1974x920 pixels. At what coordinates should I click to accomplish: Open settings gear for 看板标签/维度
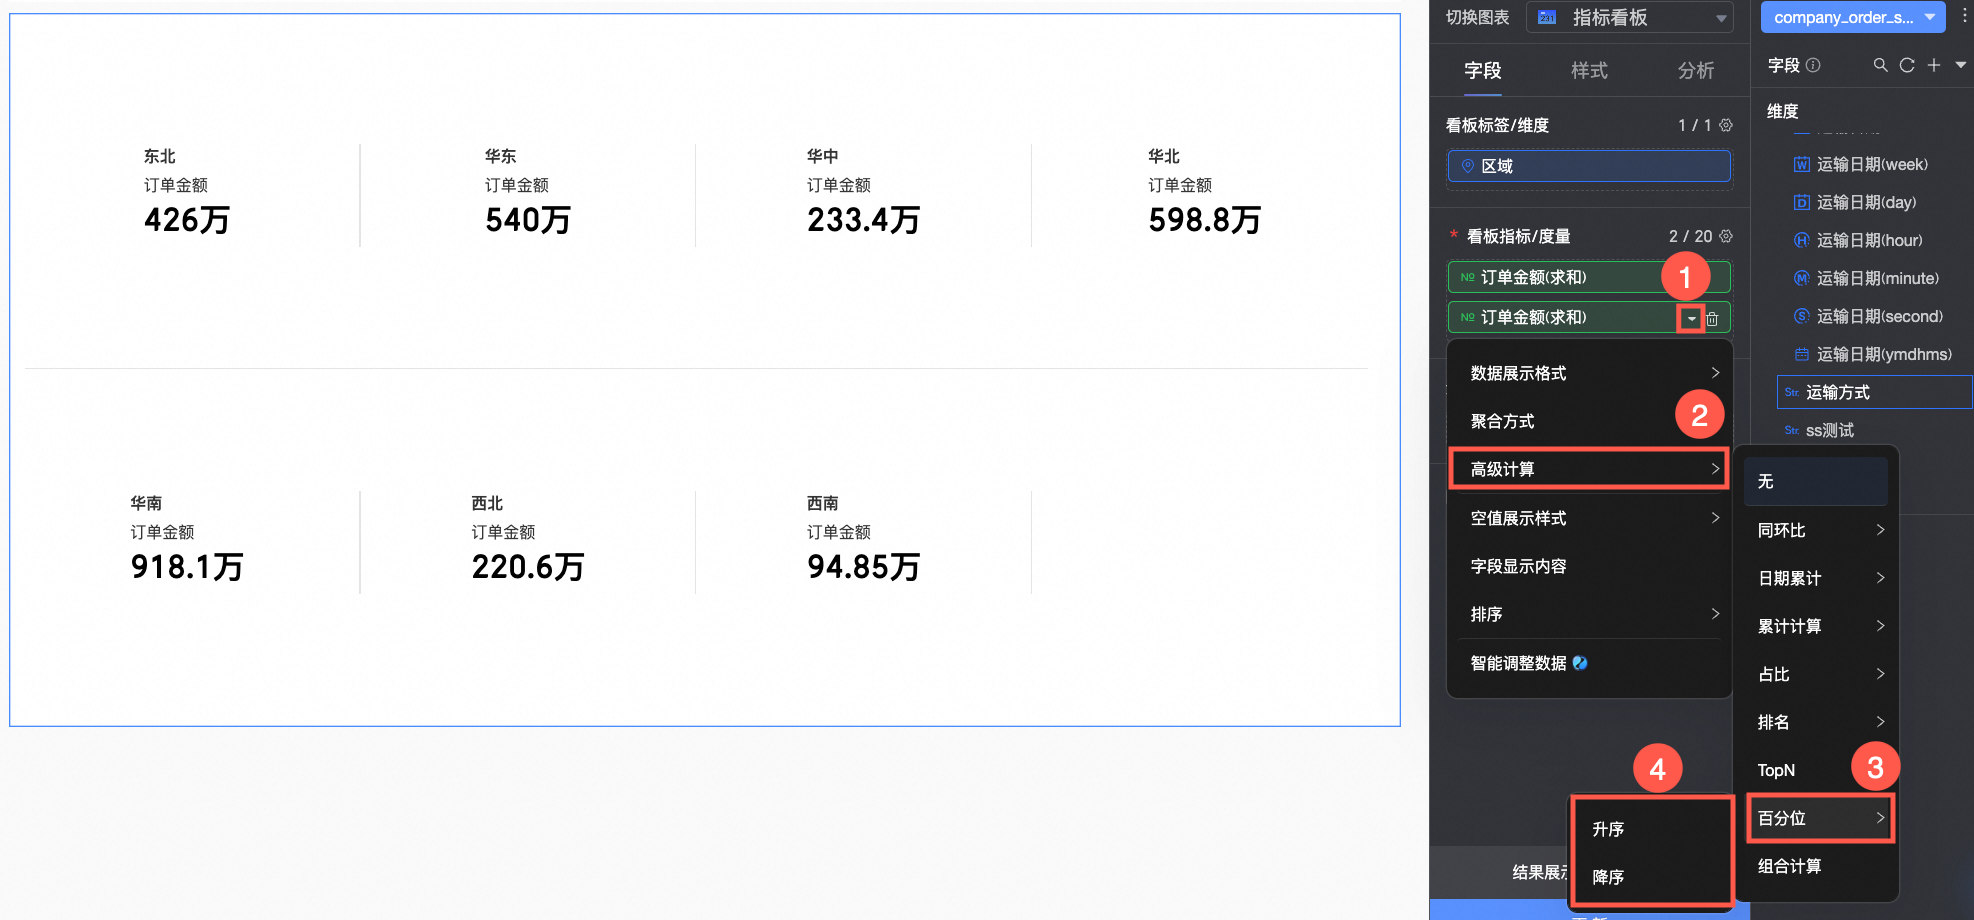(x=1726, y=125)
